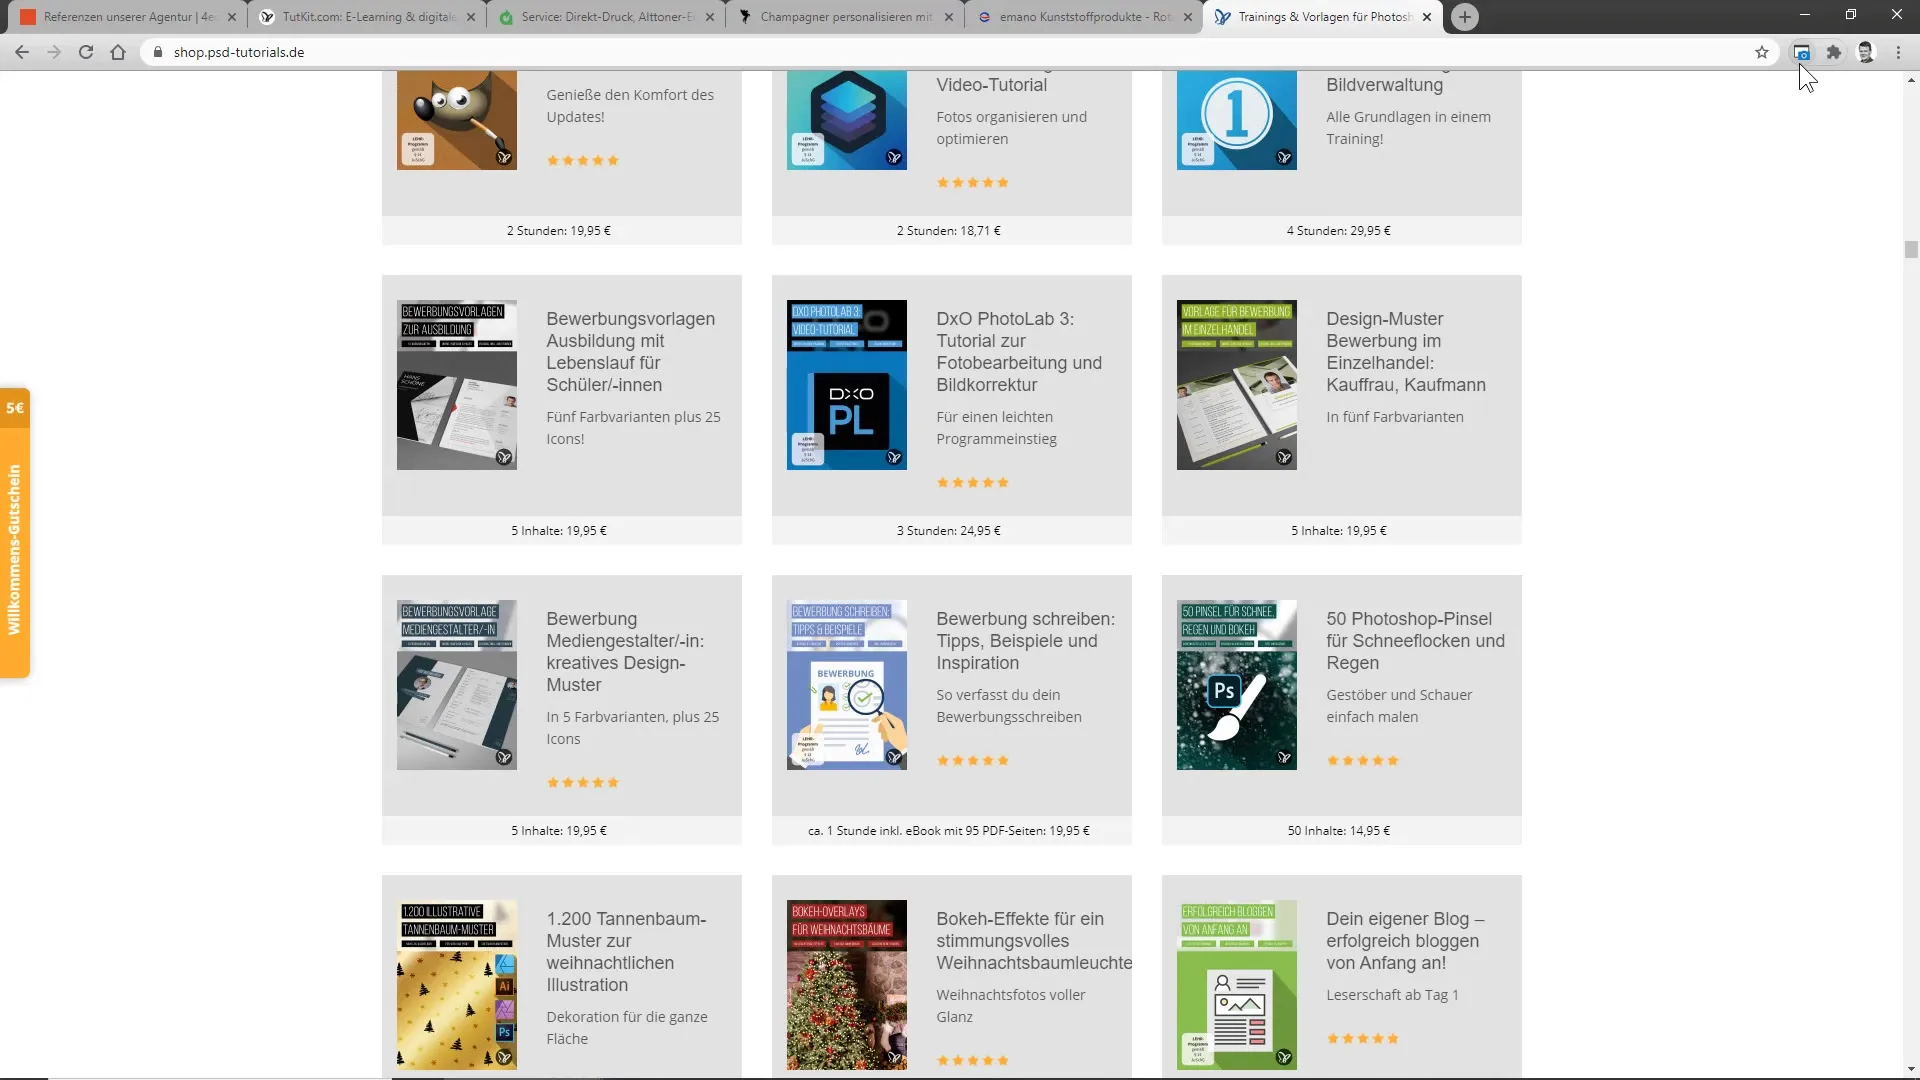Open Bewerbungsvorlagen zur Ausbildung thumbnail

(x=457, y=385)
